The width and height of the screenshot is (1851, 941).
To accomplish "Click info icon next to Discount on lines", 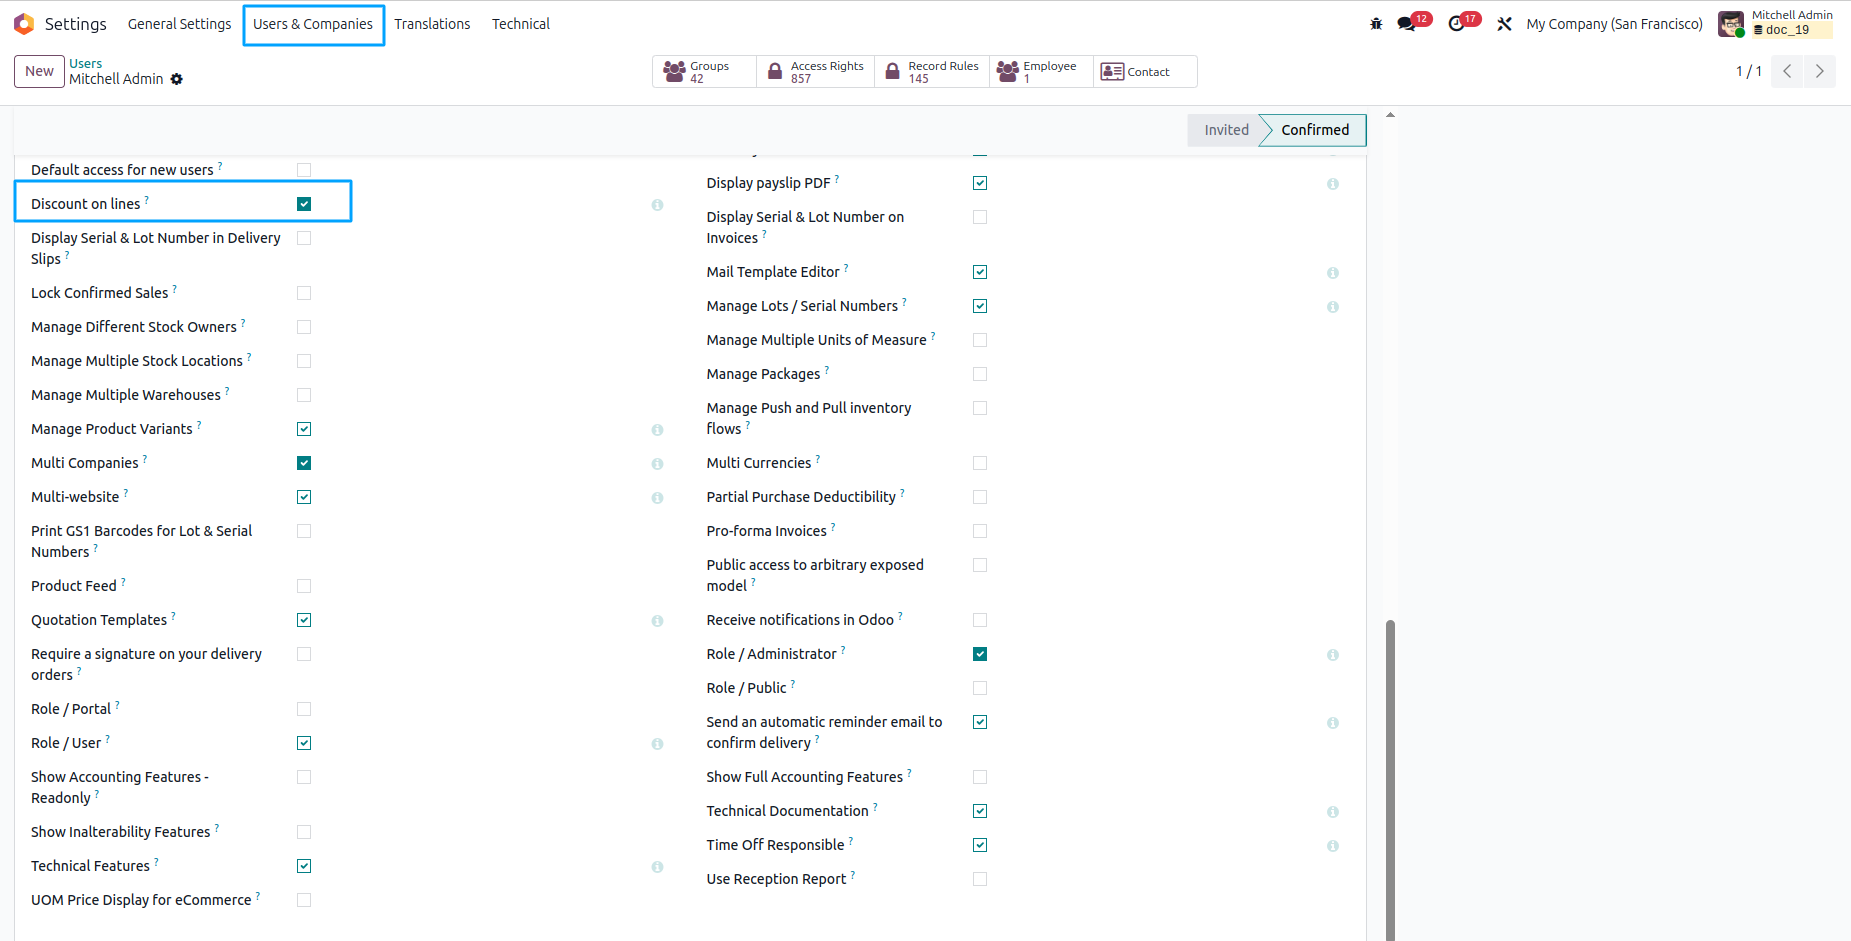I will click(657, 205).
